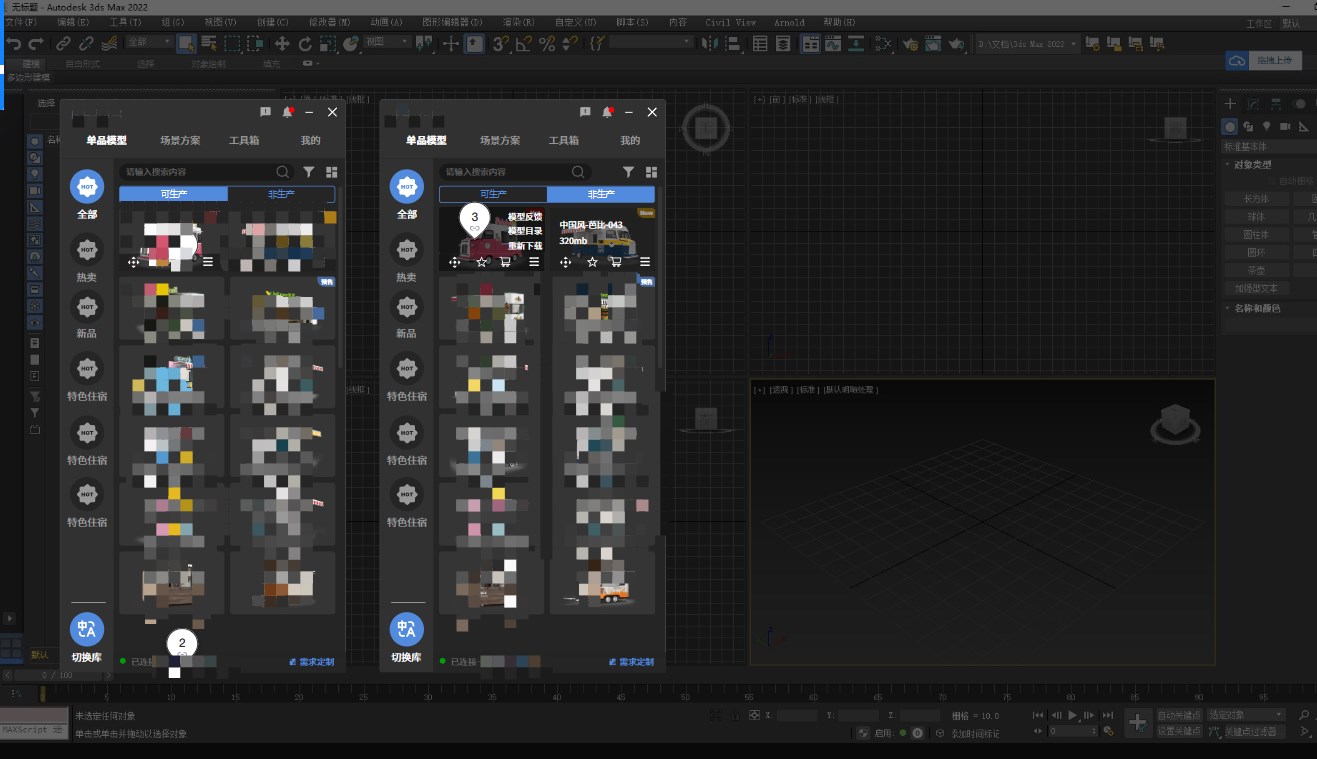
Task: Click the grid view icon in right library panel
Action: click(652, 172)
